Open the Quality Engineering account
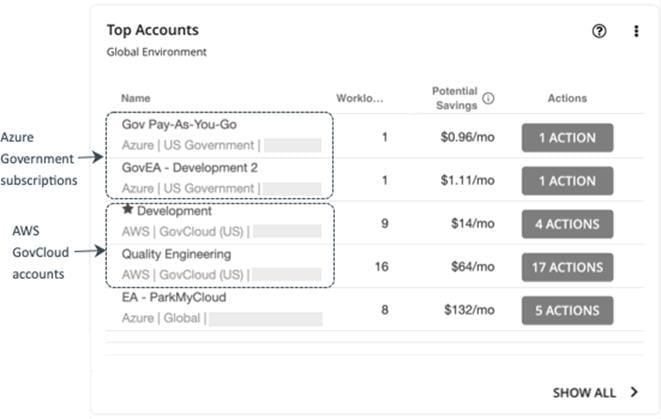The width and height of the screenshot is (661, 419). [176, 254]
